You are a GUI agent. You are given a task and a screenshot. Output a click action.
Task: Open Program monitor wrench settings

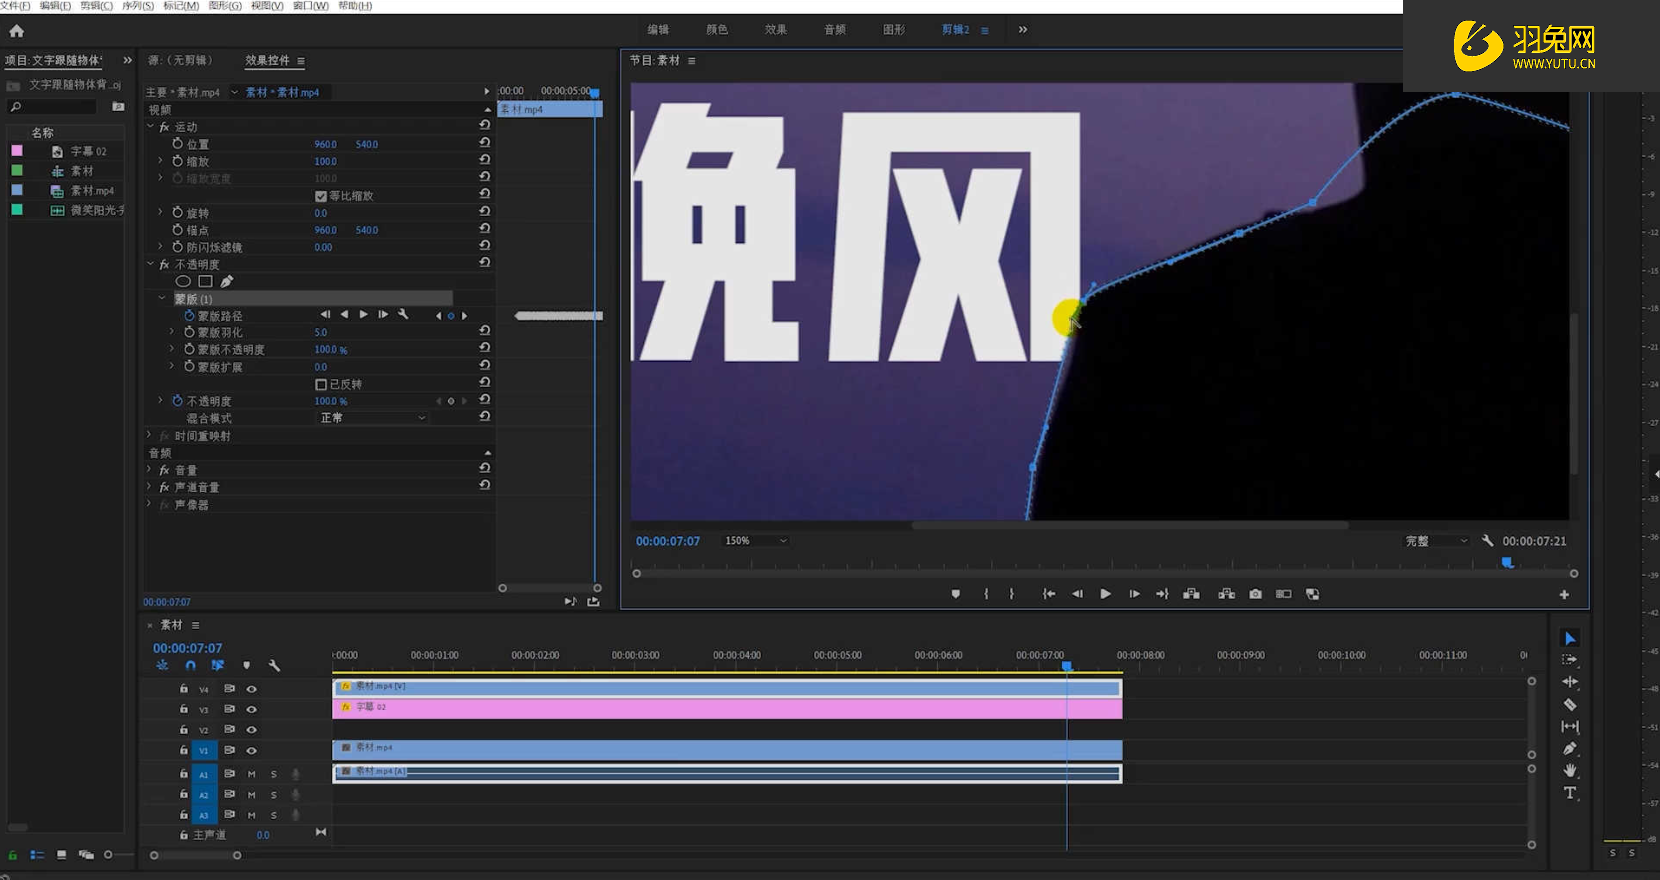pyautogui.click(x=1487, y=541)
